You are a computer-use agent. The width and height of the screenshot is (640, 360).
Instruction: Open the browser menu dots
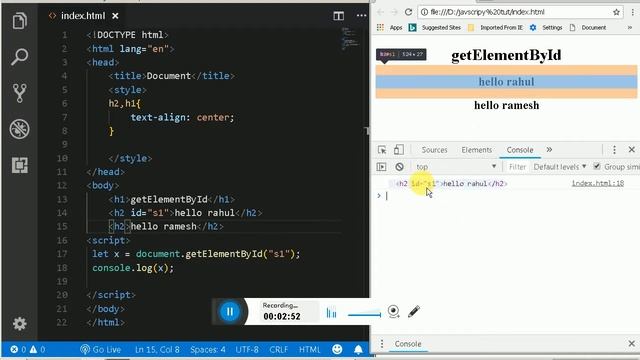(633, 12)
